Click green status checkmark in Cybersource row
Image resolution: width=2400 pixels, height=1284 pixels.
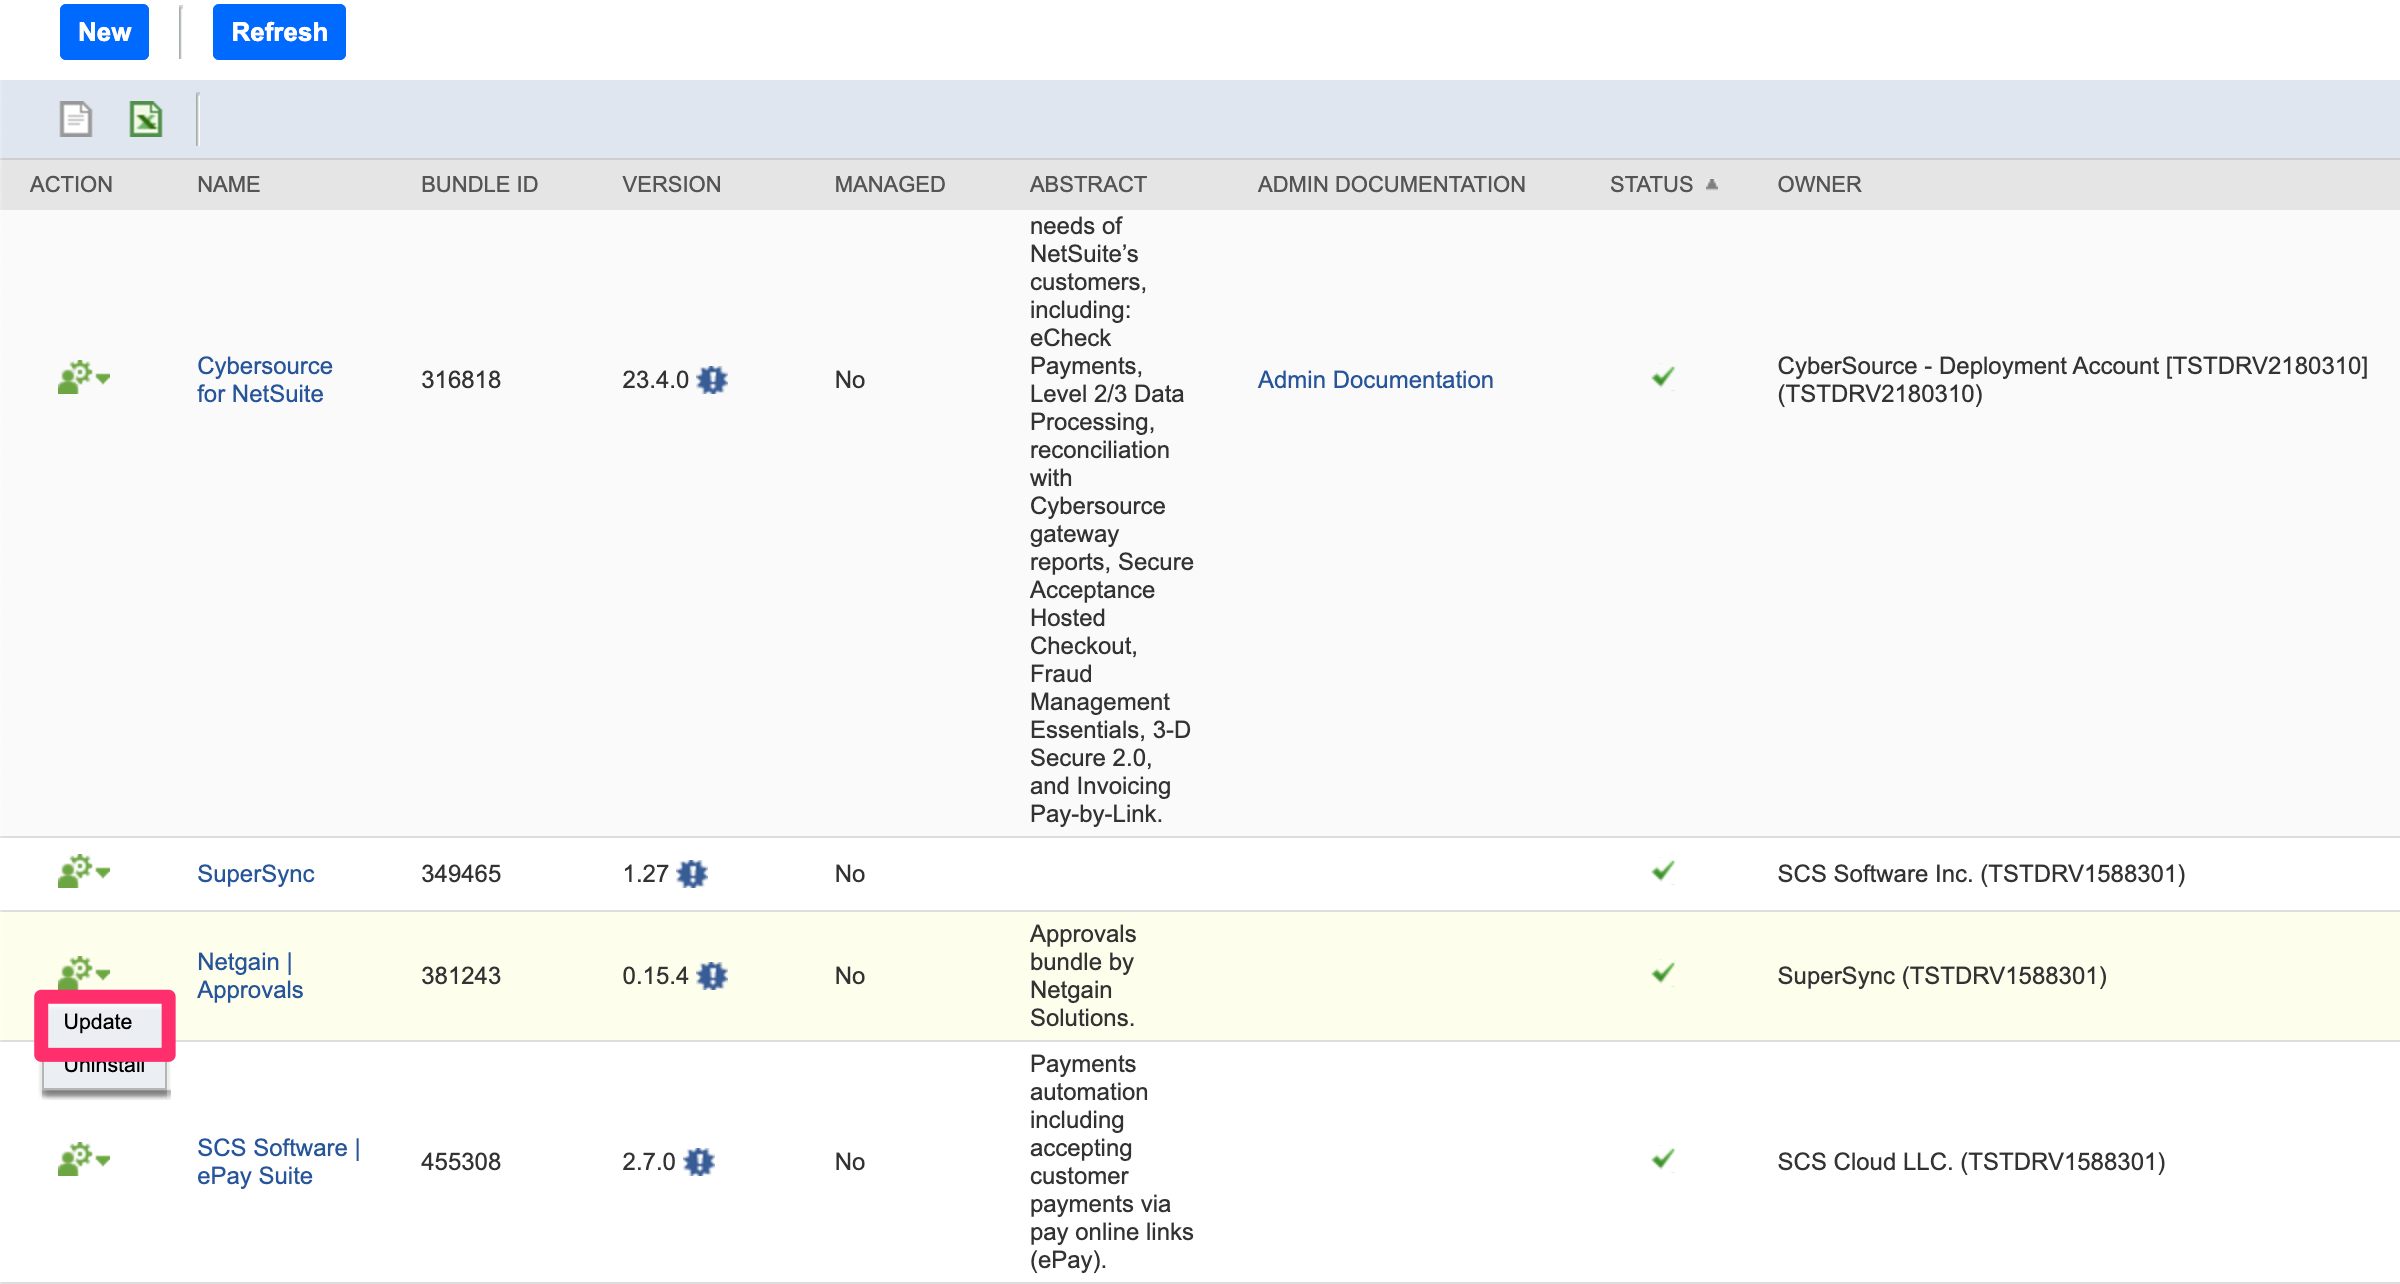[1663, 377]
